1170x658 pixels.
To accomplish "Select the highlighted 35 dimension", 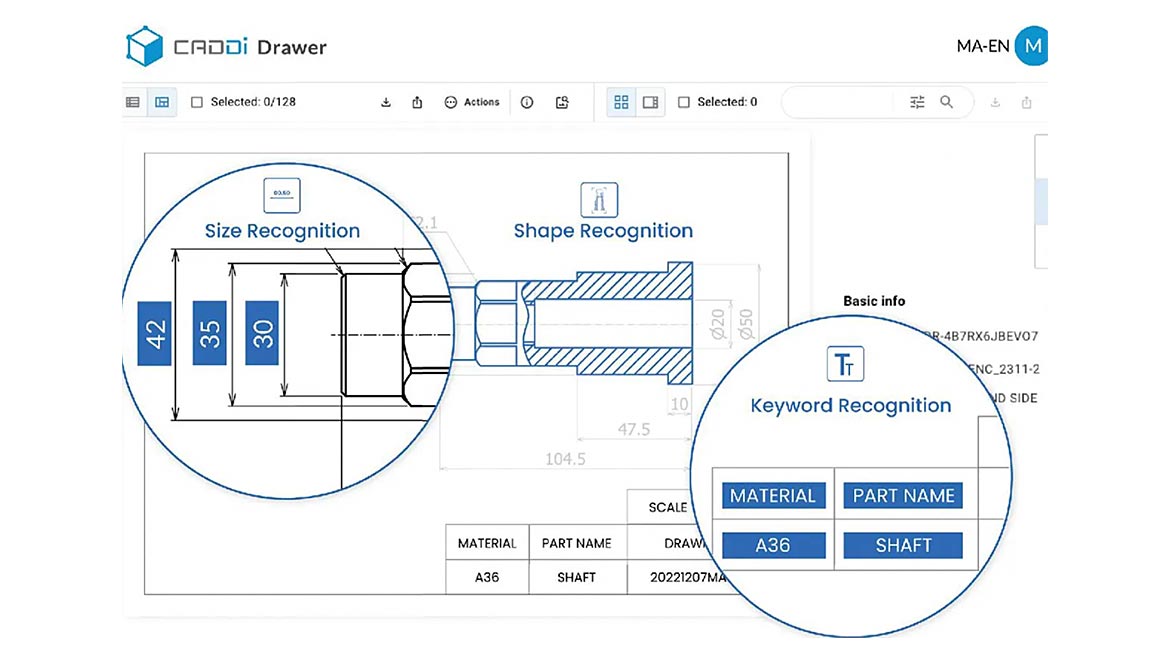I will click(x=210, y=333).
